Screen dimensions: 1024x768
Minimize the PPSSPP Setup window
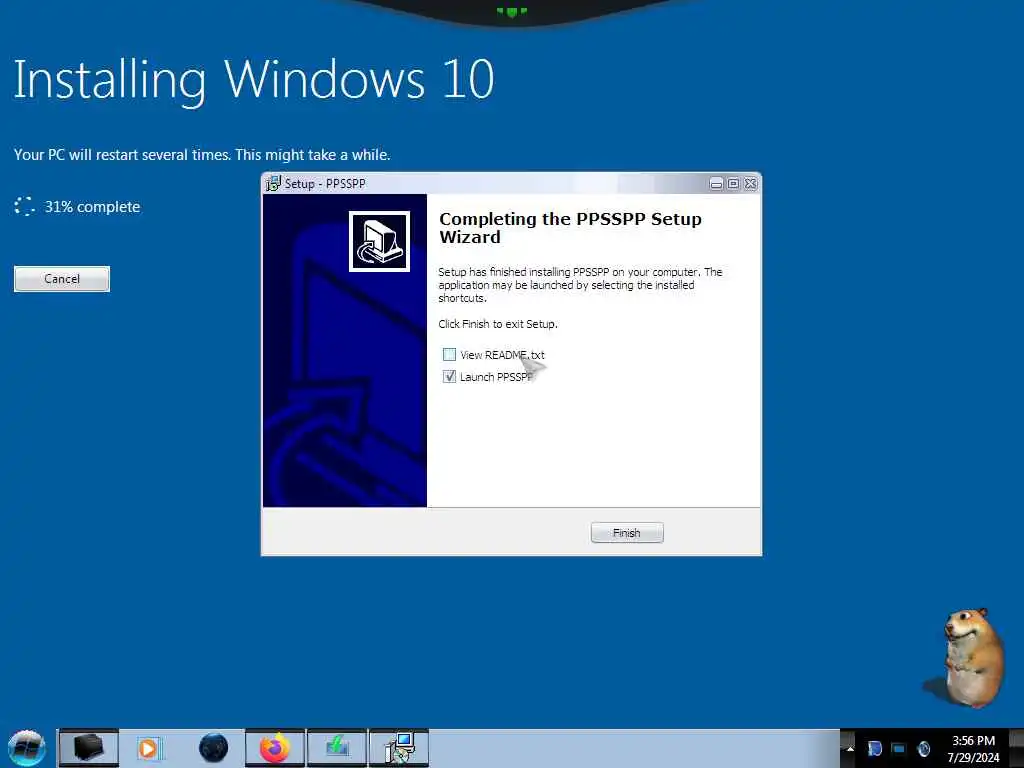(x=716, y=184)
